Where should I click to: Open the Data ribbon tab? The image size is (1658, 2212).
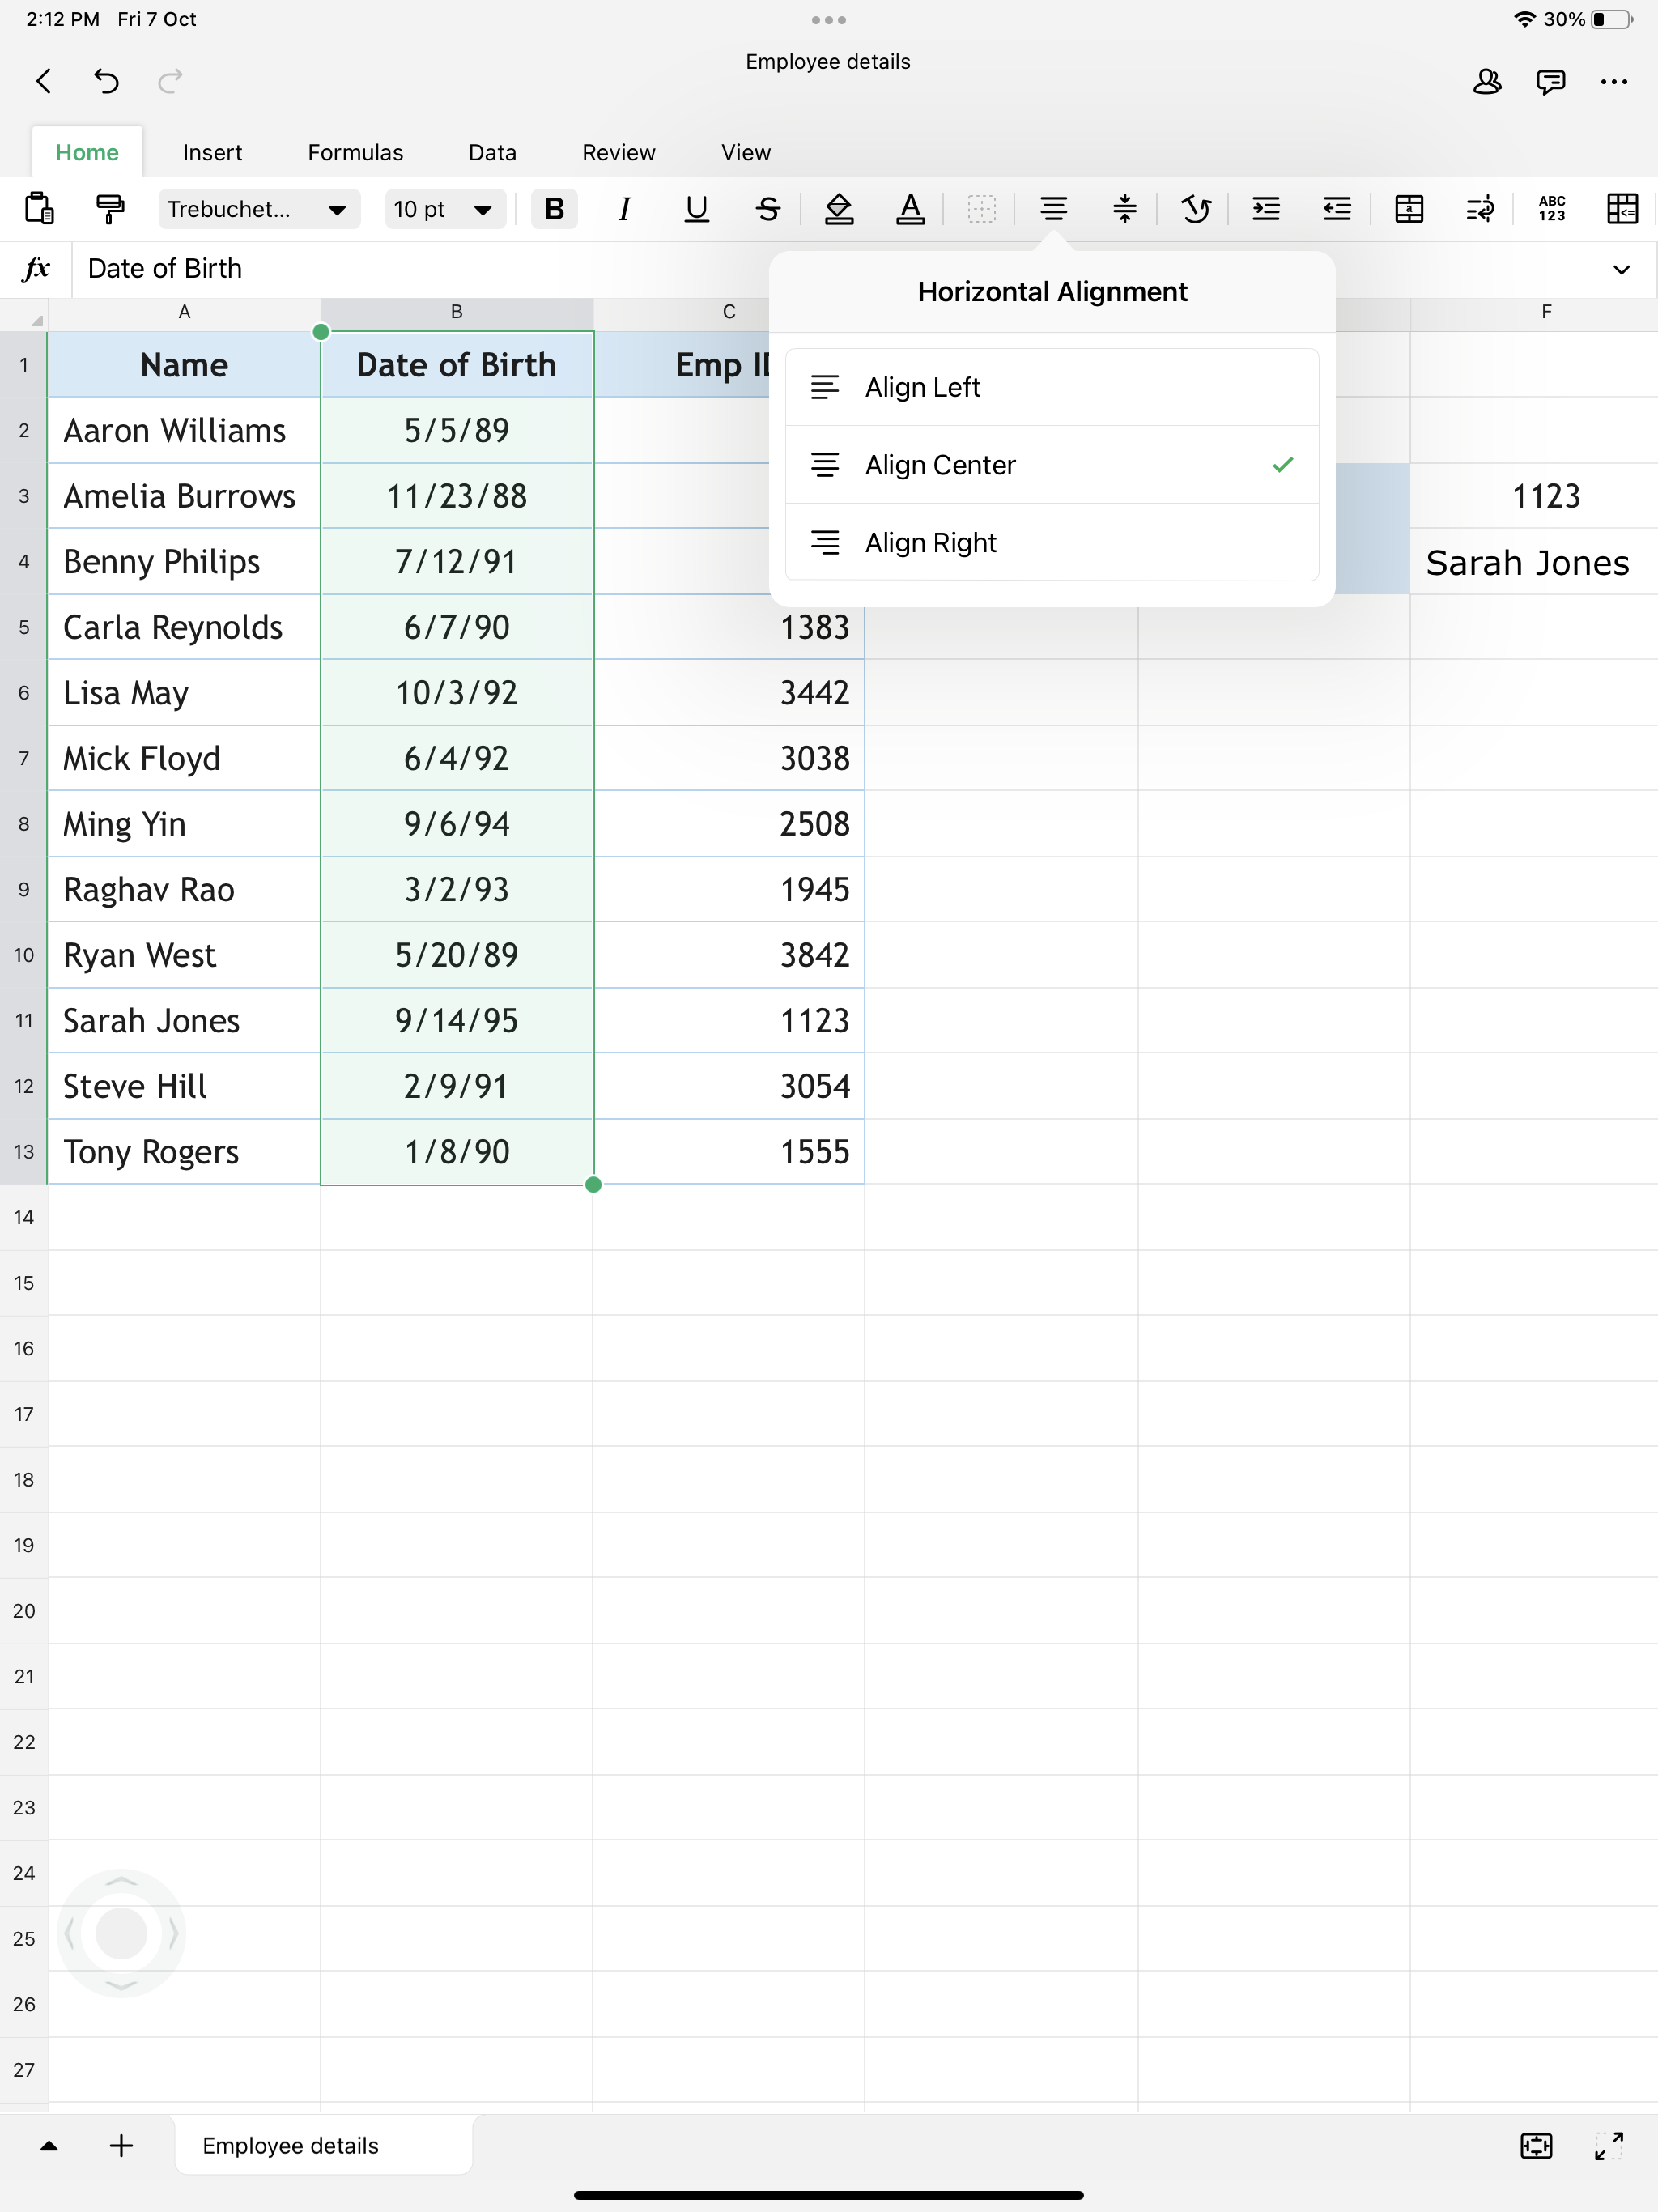pyautogui.click(x=492, y=153)
